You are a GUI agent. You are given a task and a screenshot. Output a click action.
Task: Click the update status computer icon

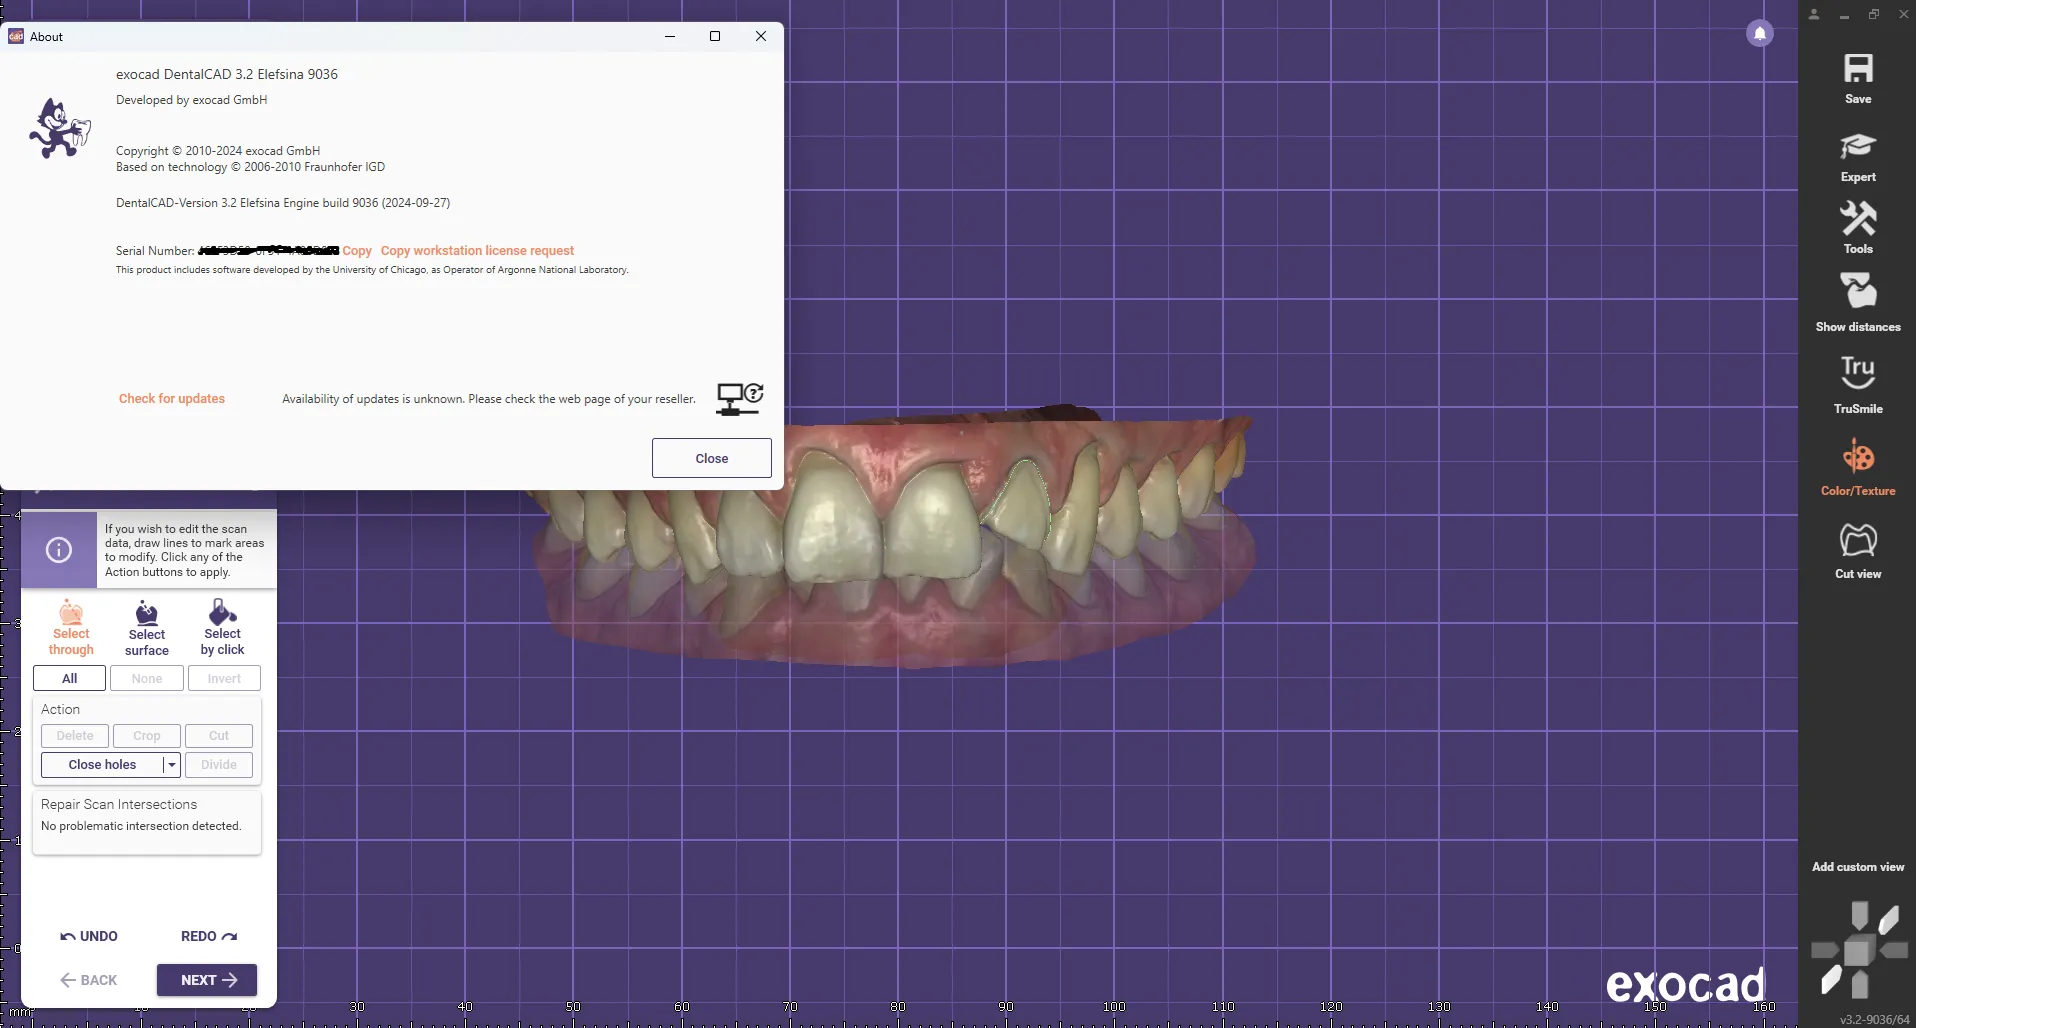point(740,398)
